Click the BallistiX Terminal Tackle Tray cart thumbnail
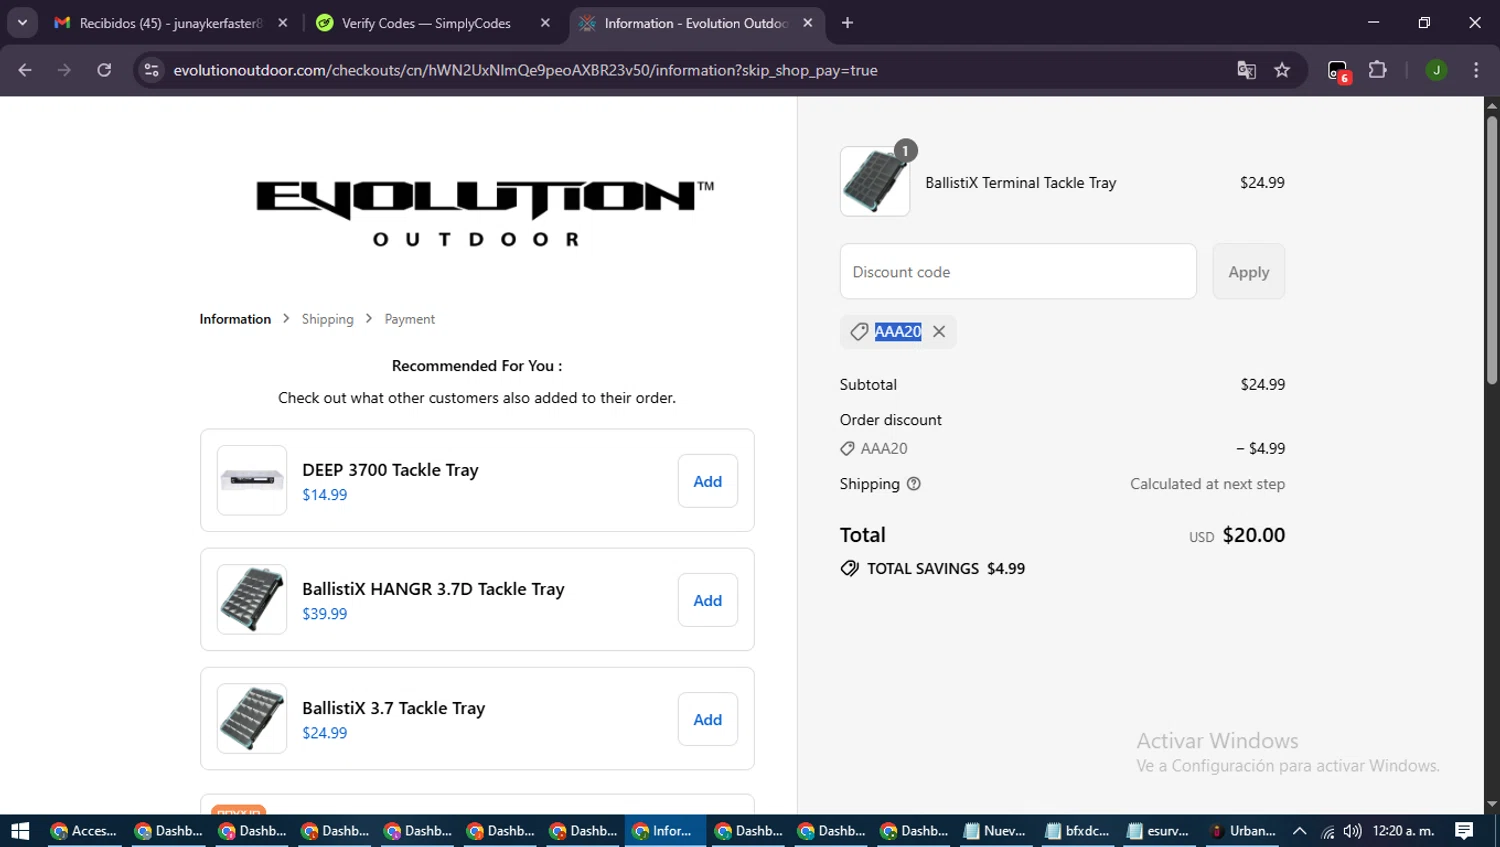This screenshot has width=1500, height=847. [875, 181]
